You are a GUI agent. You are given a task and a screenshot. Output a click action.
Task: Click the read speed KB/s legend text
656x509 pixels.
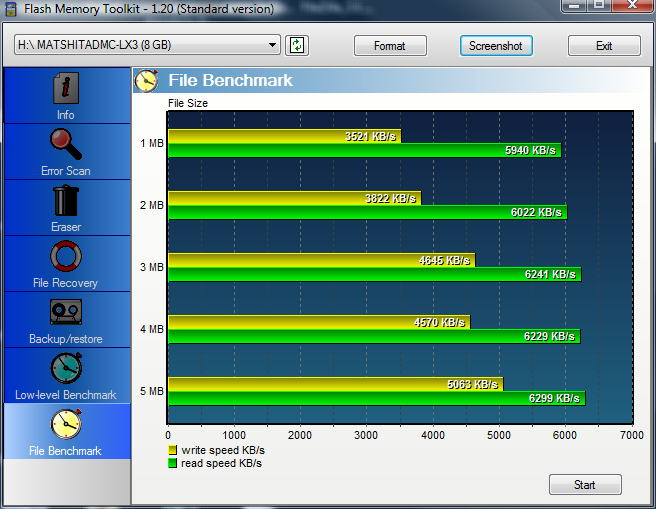click(x=221, y=463)
